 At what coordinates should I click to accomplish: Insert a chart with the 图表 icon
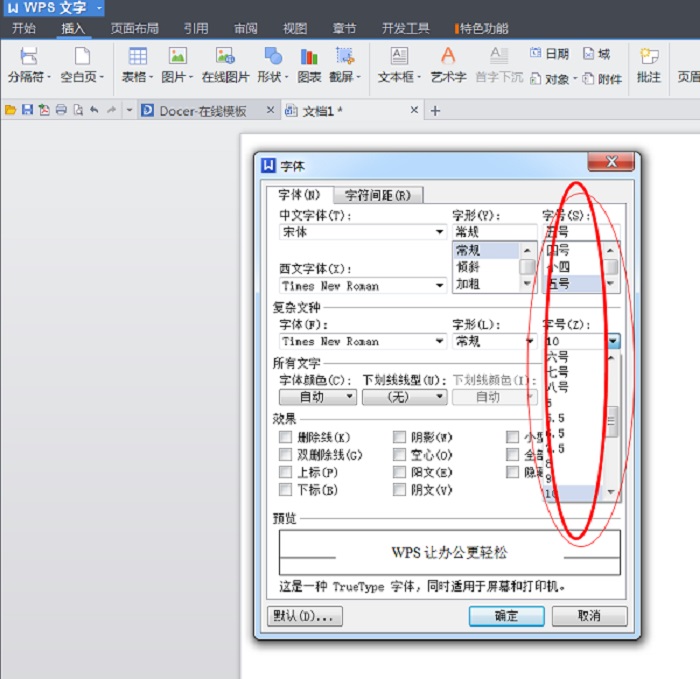tap(309, 58)
